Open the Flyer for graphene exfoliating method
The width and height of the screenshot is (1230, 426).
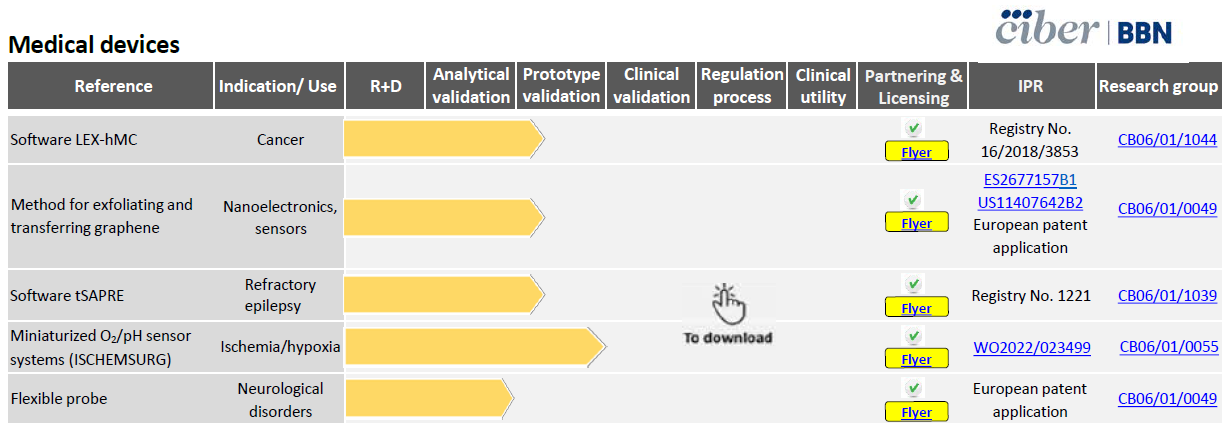coord(916,223)
